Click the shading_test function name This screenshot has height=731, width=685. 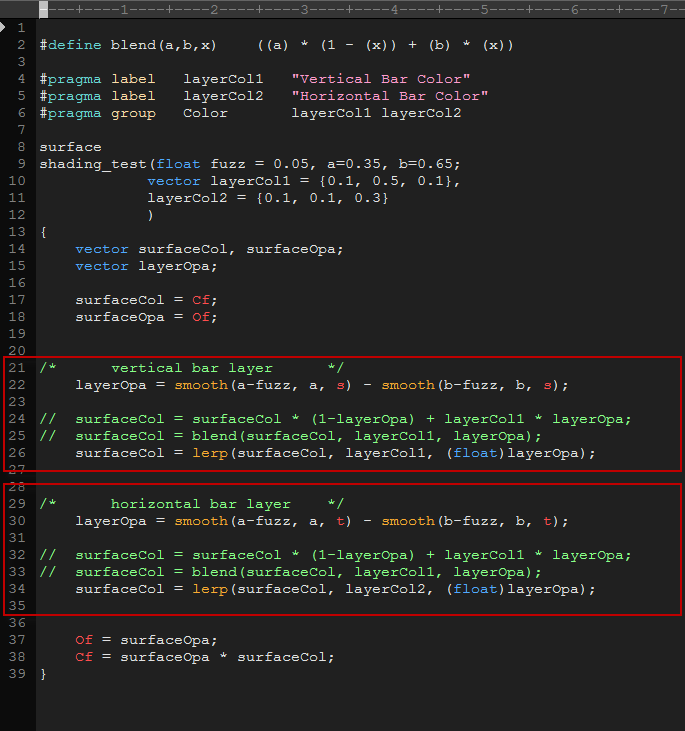coord(93,165)
